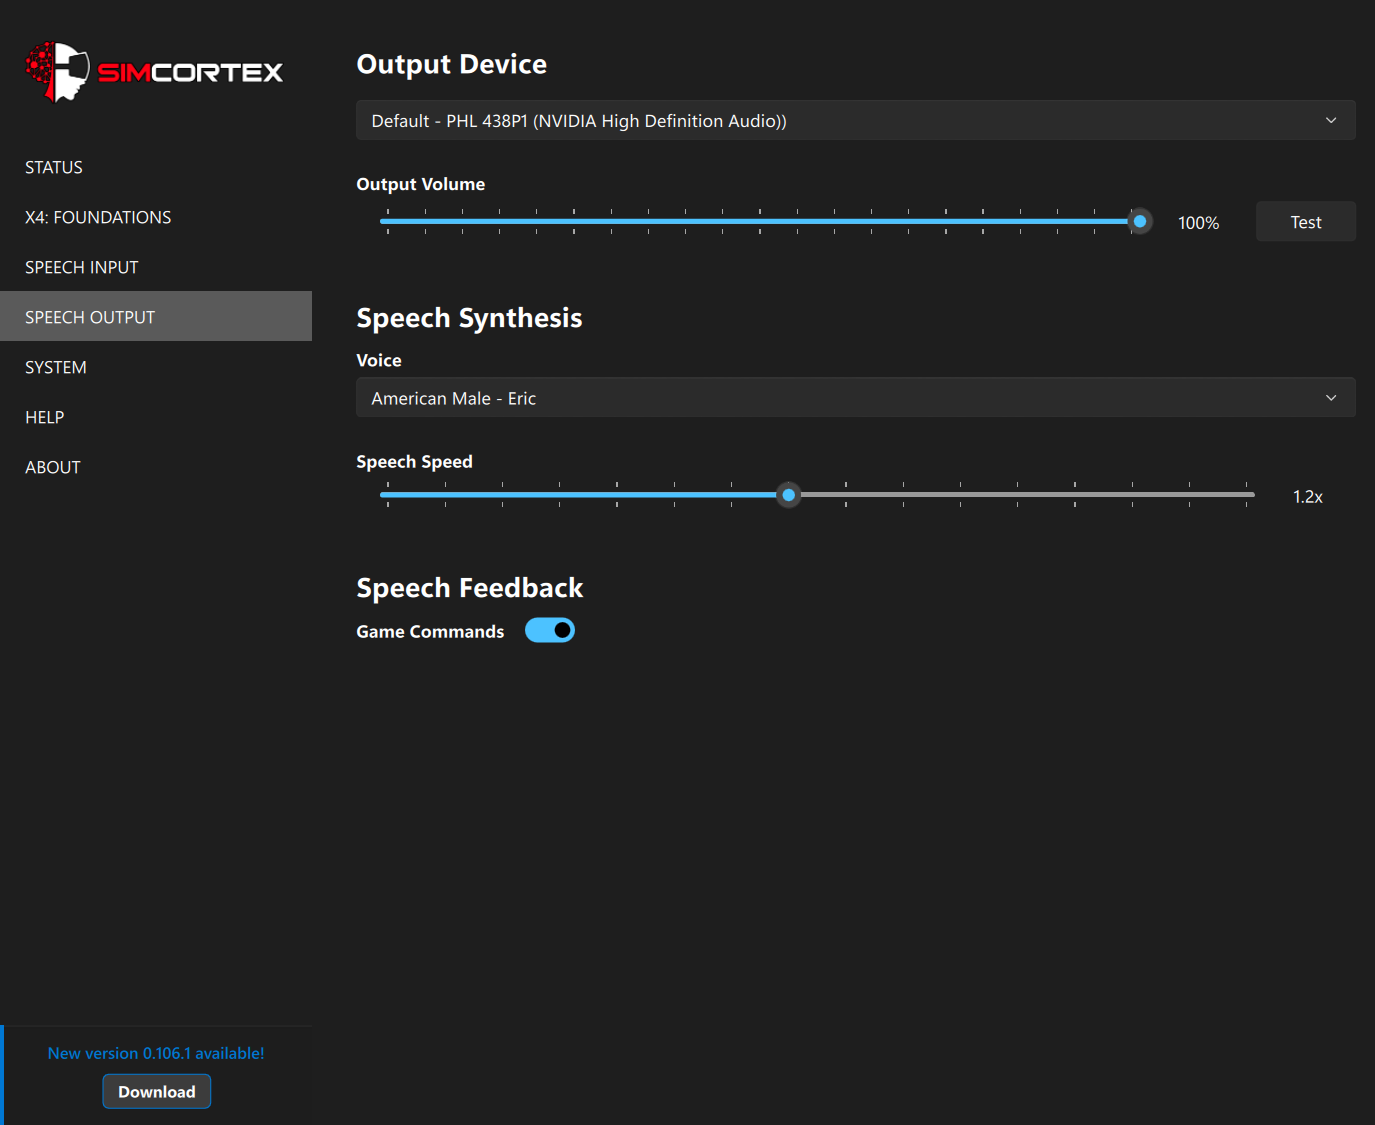Click the 100% volume value
The height and width of the screenshot is (1125, 1375).
[x=1199, y=223]
